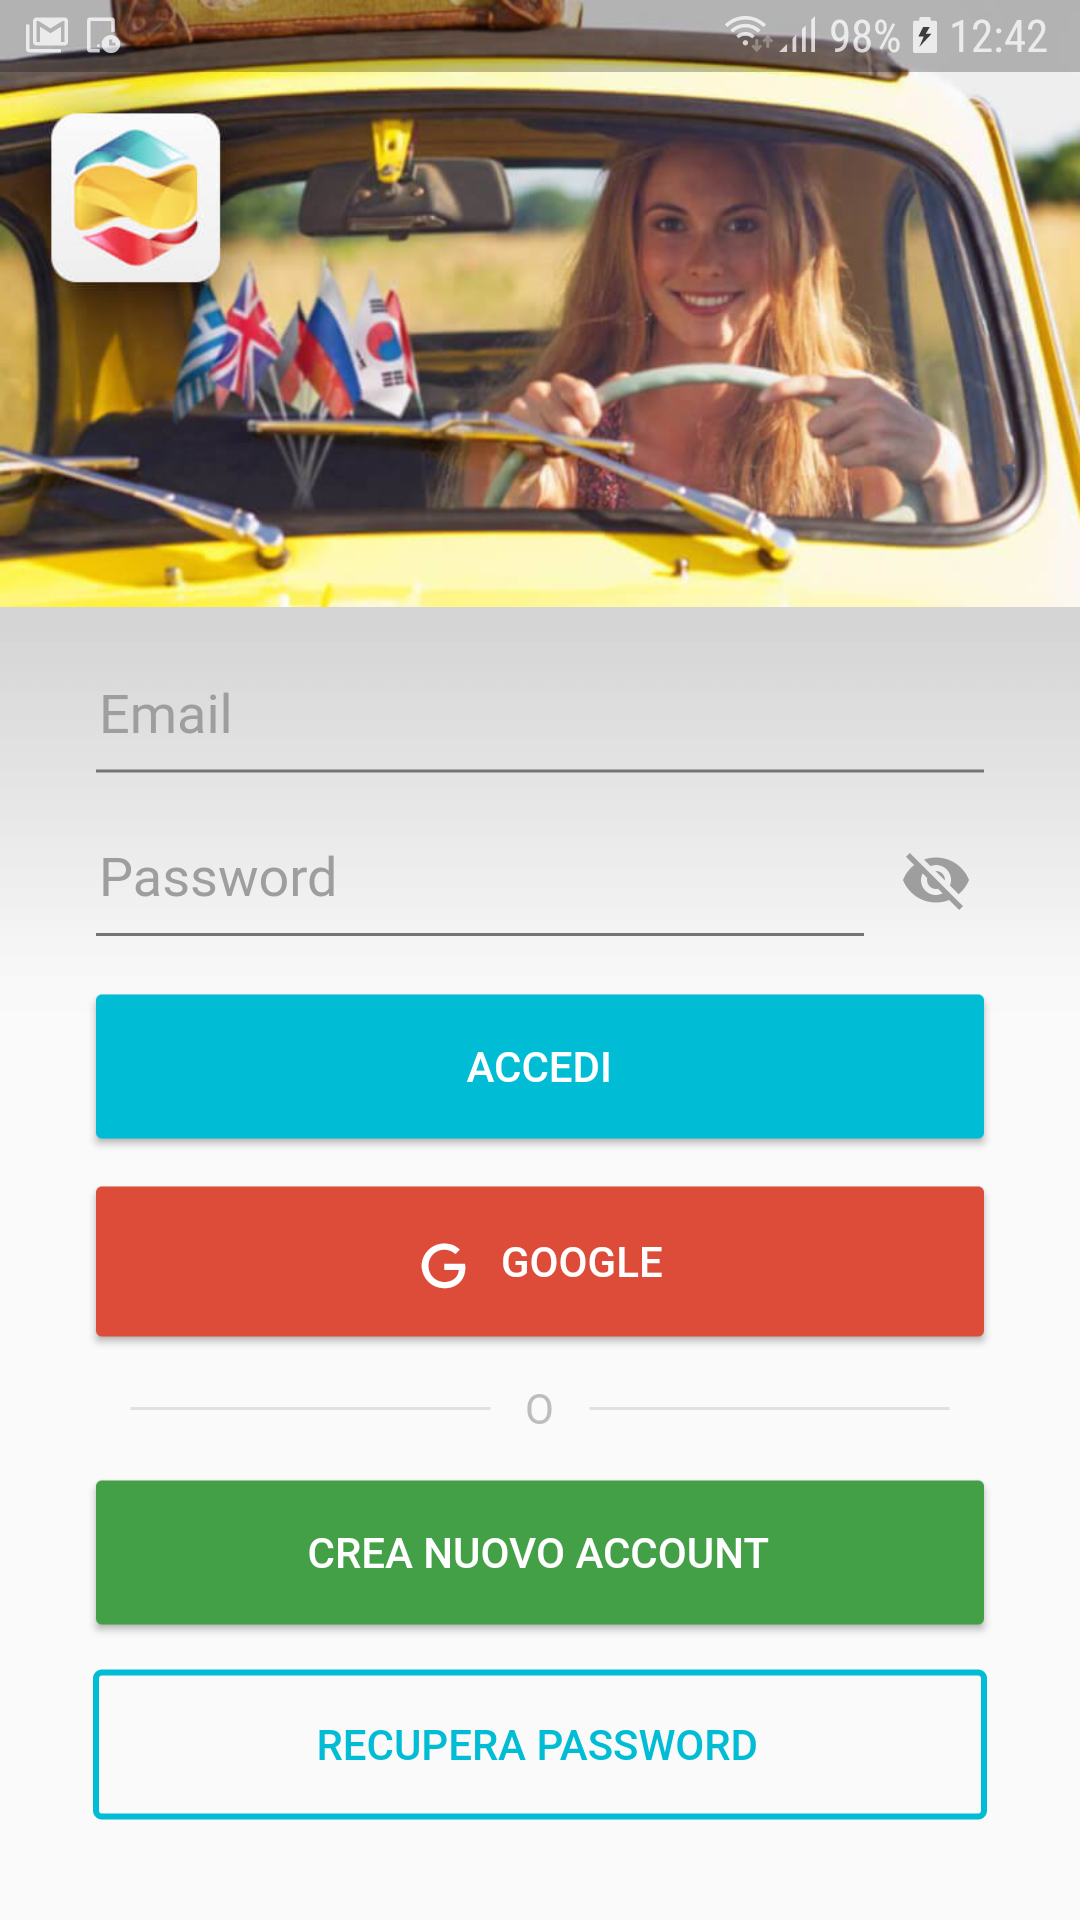Tap the 12:42 clock in status bar

998,37
